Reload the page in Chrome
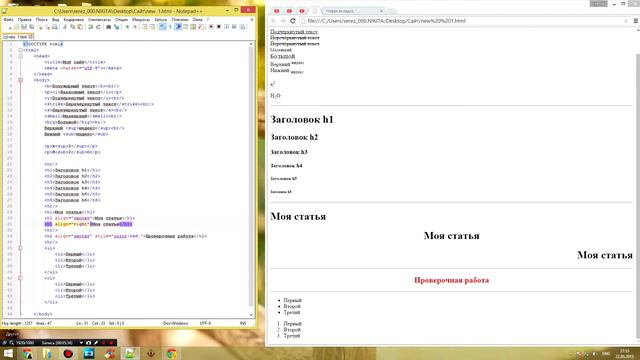Screen dimensions: 640x360 (x=293, y=21)
